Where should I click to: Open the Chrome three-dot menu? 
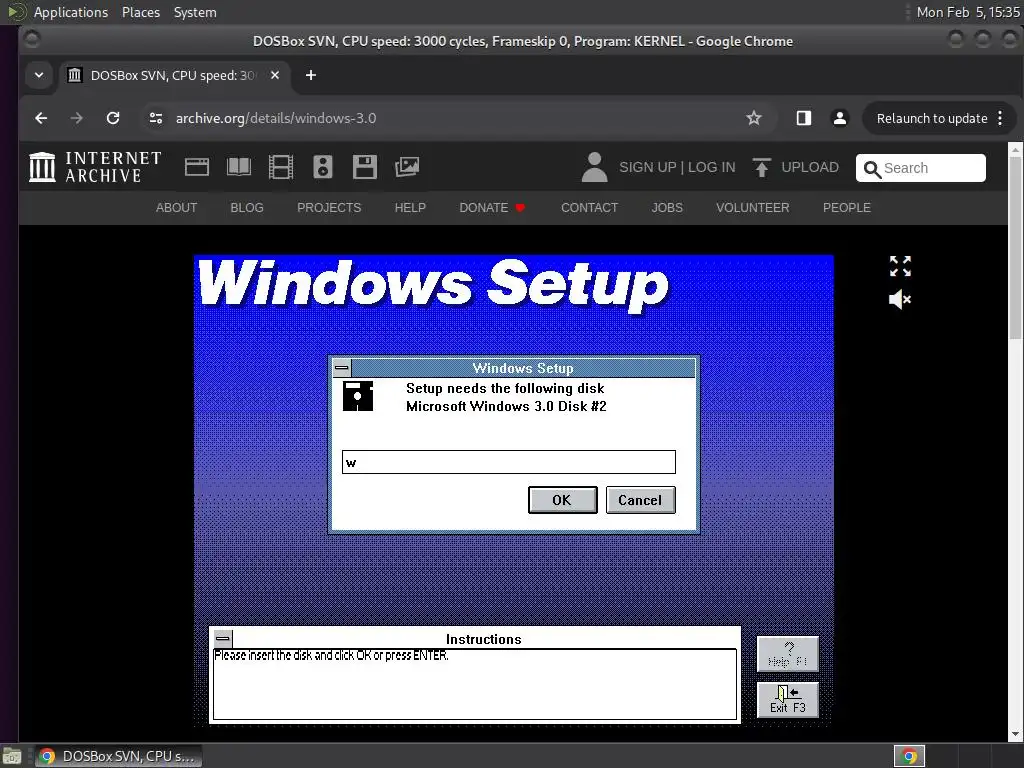(x=1000, y=118)
